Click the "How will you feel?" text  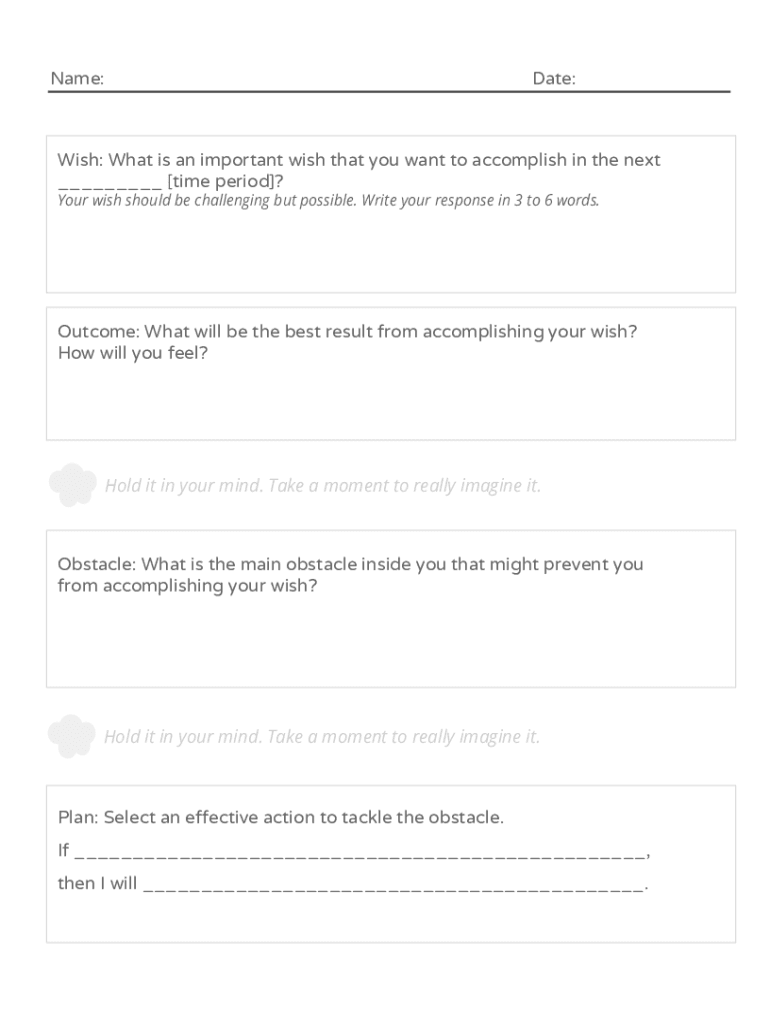coord(133,353)
